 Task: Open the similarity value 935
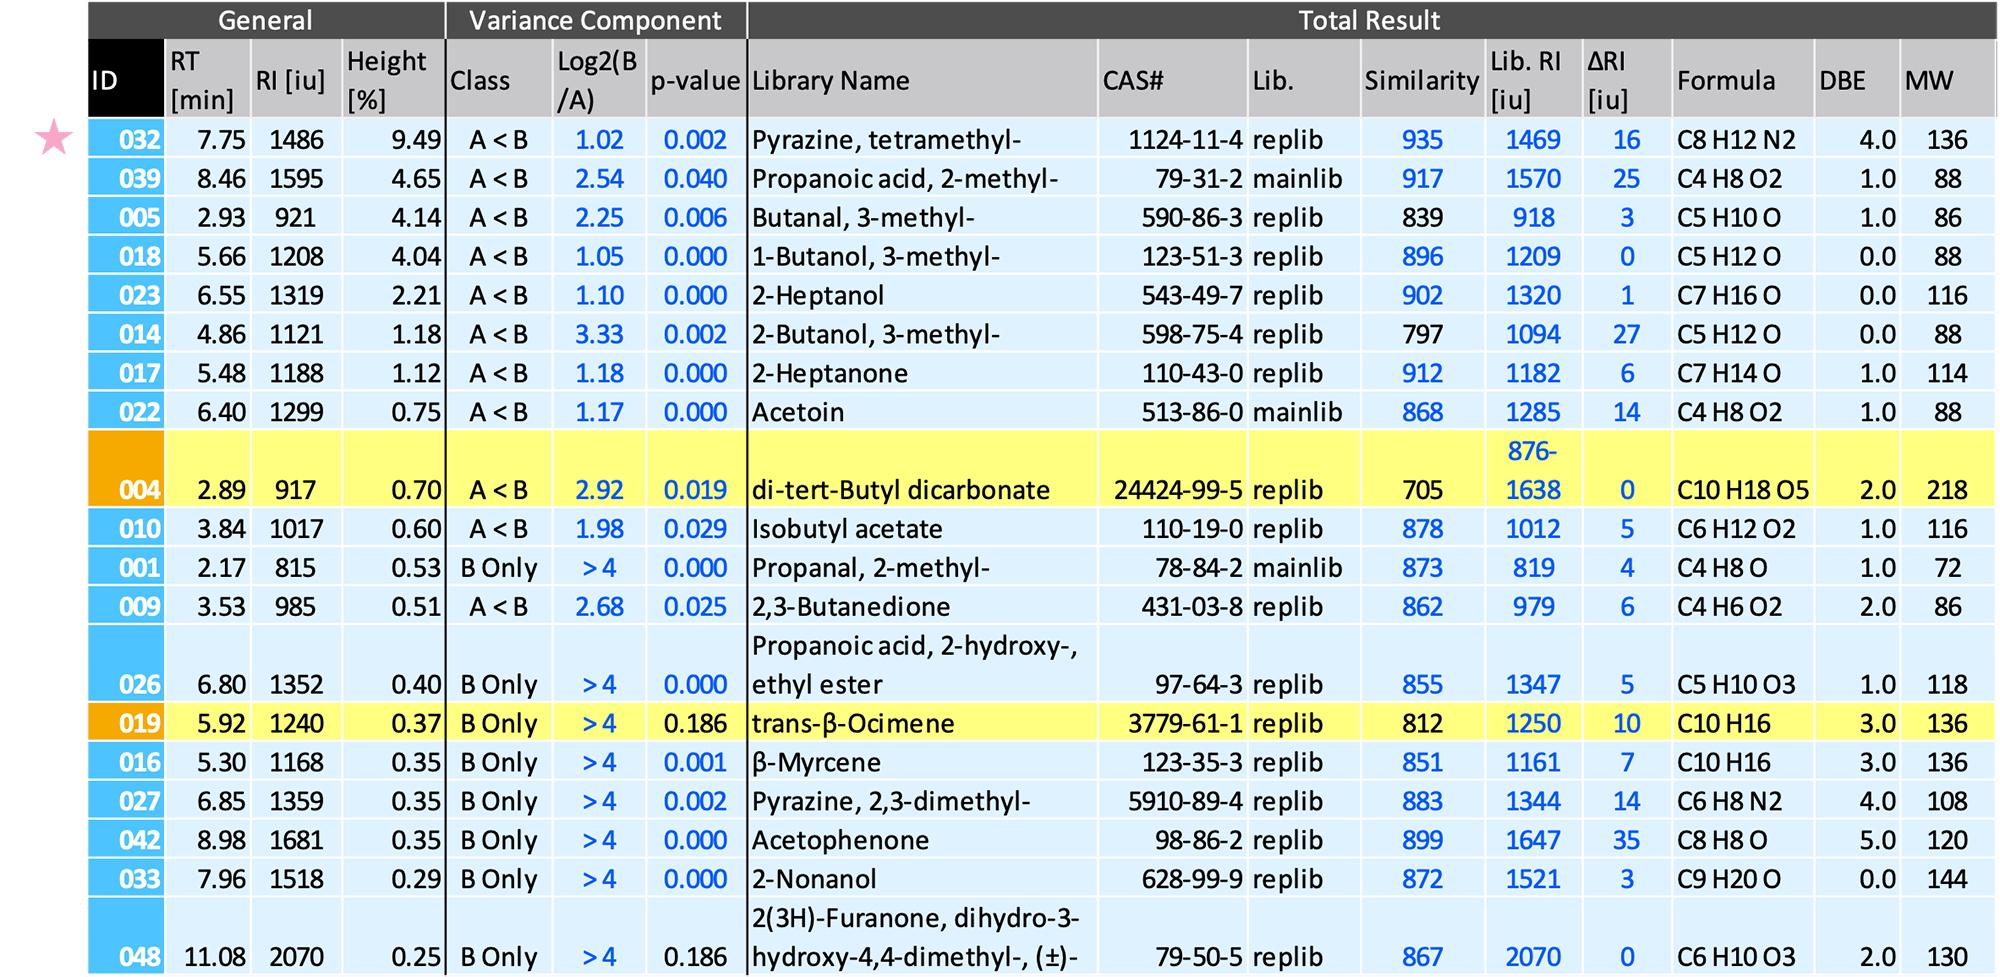click(x=1421, y=140)
